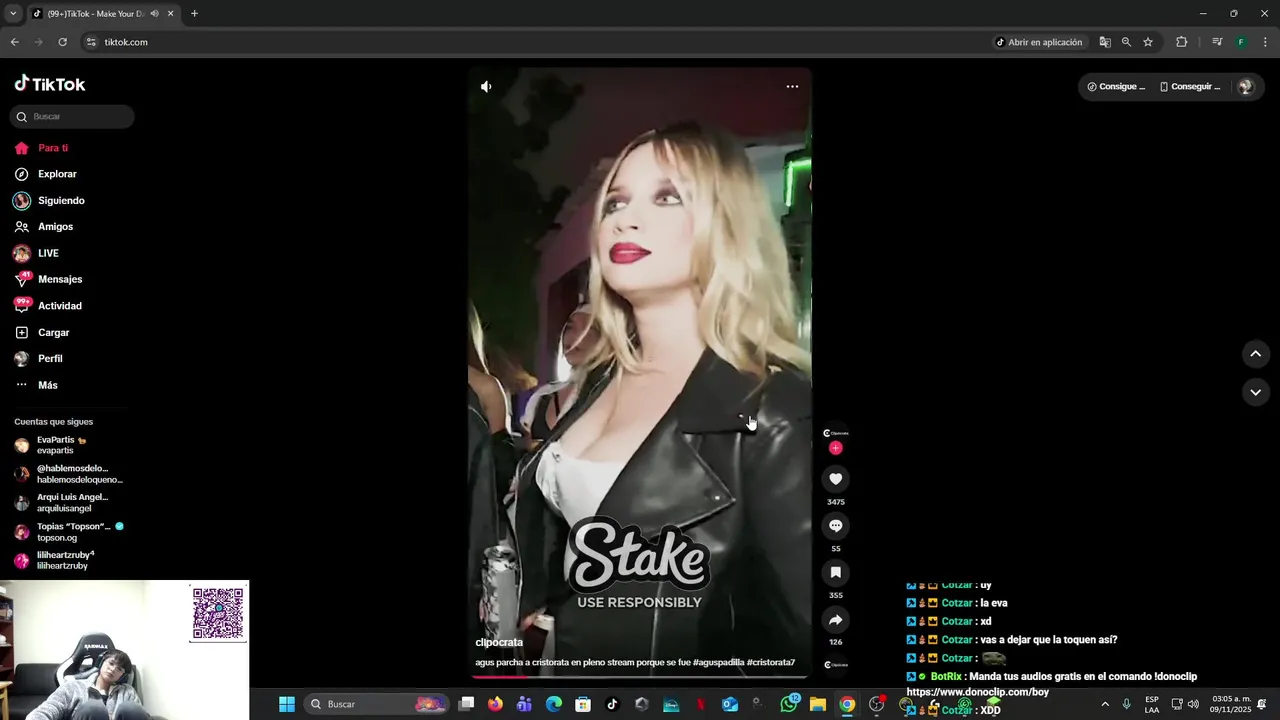
Task: Open File Explorer from the taskbar
Action: [x=817, y=704]
